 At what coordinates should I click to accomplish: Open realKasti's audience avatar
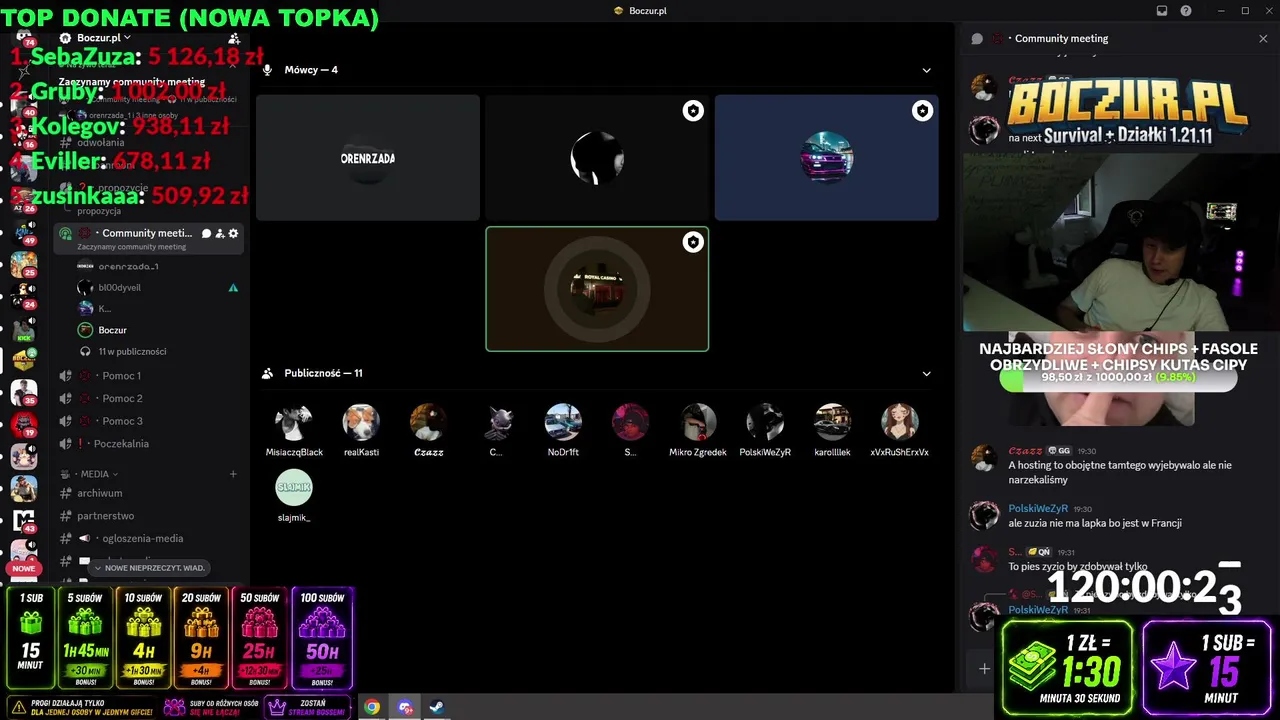361,422
